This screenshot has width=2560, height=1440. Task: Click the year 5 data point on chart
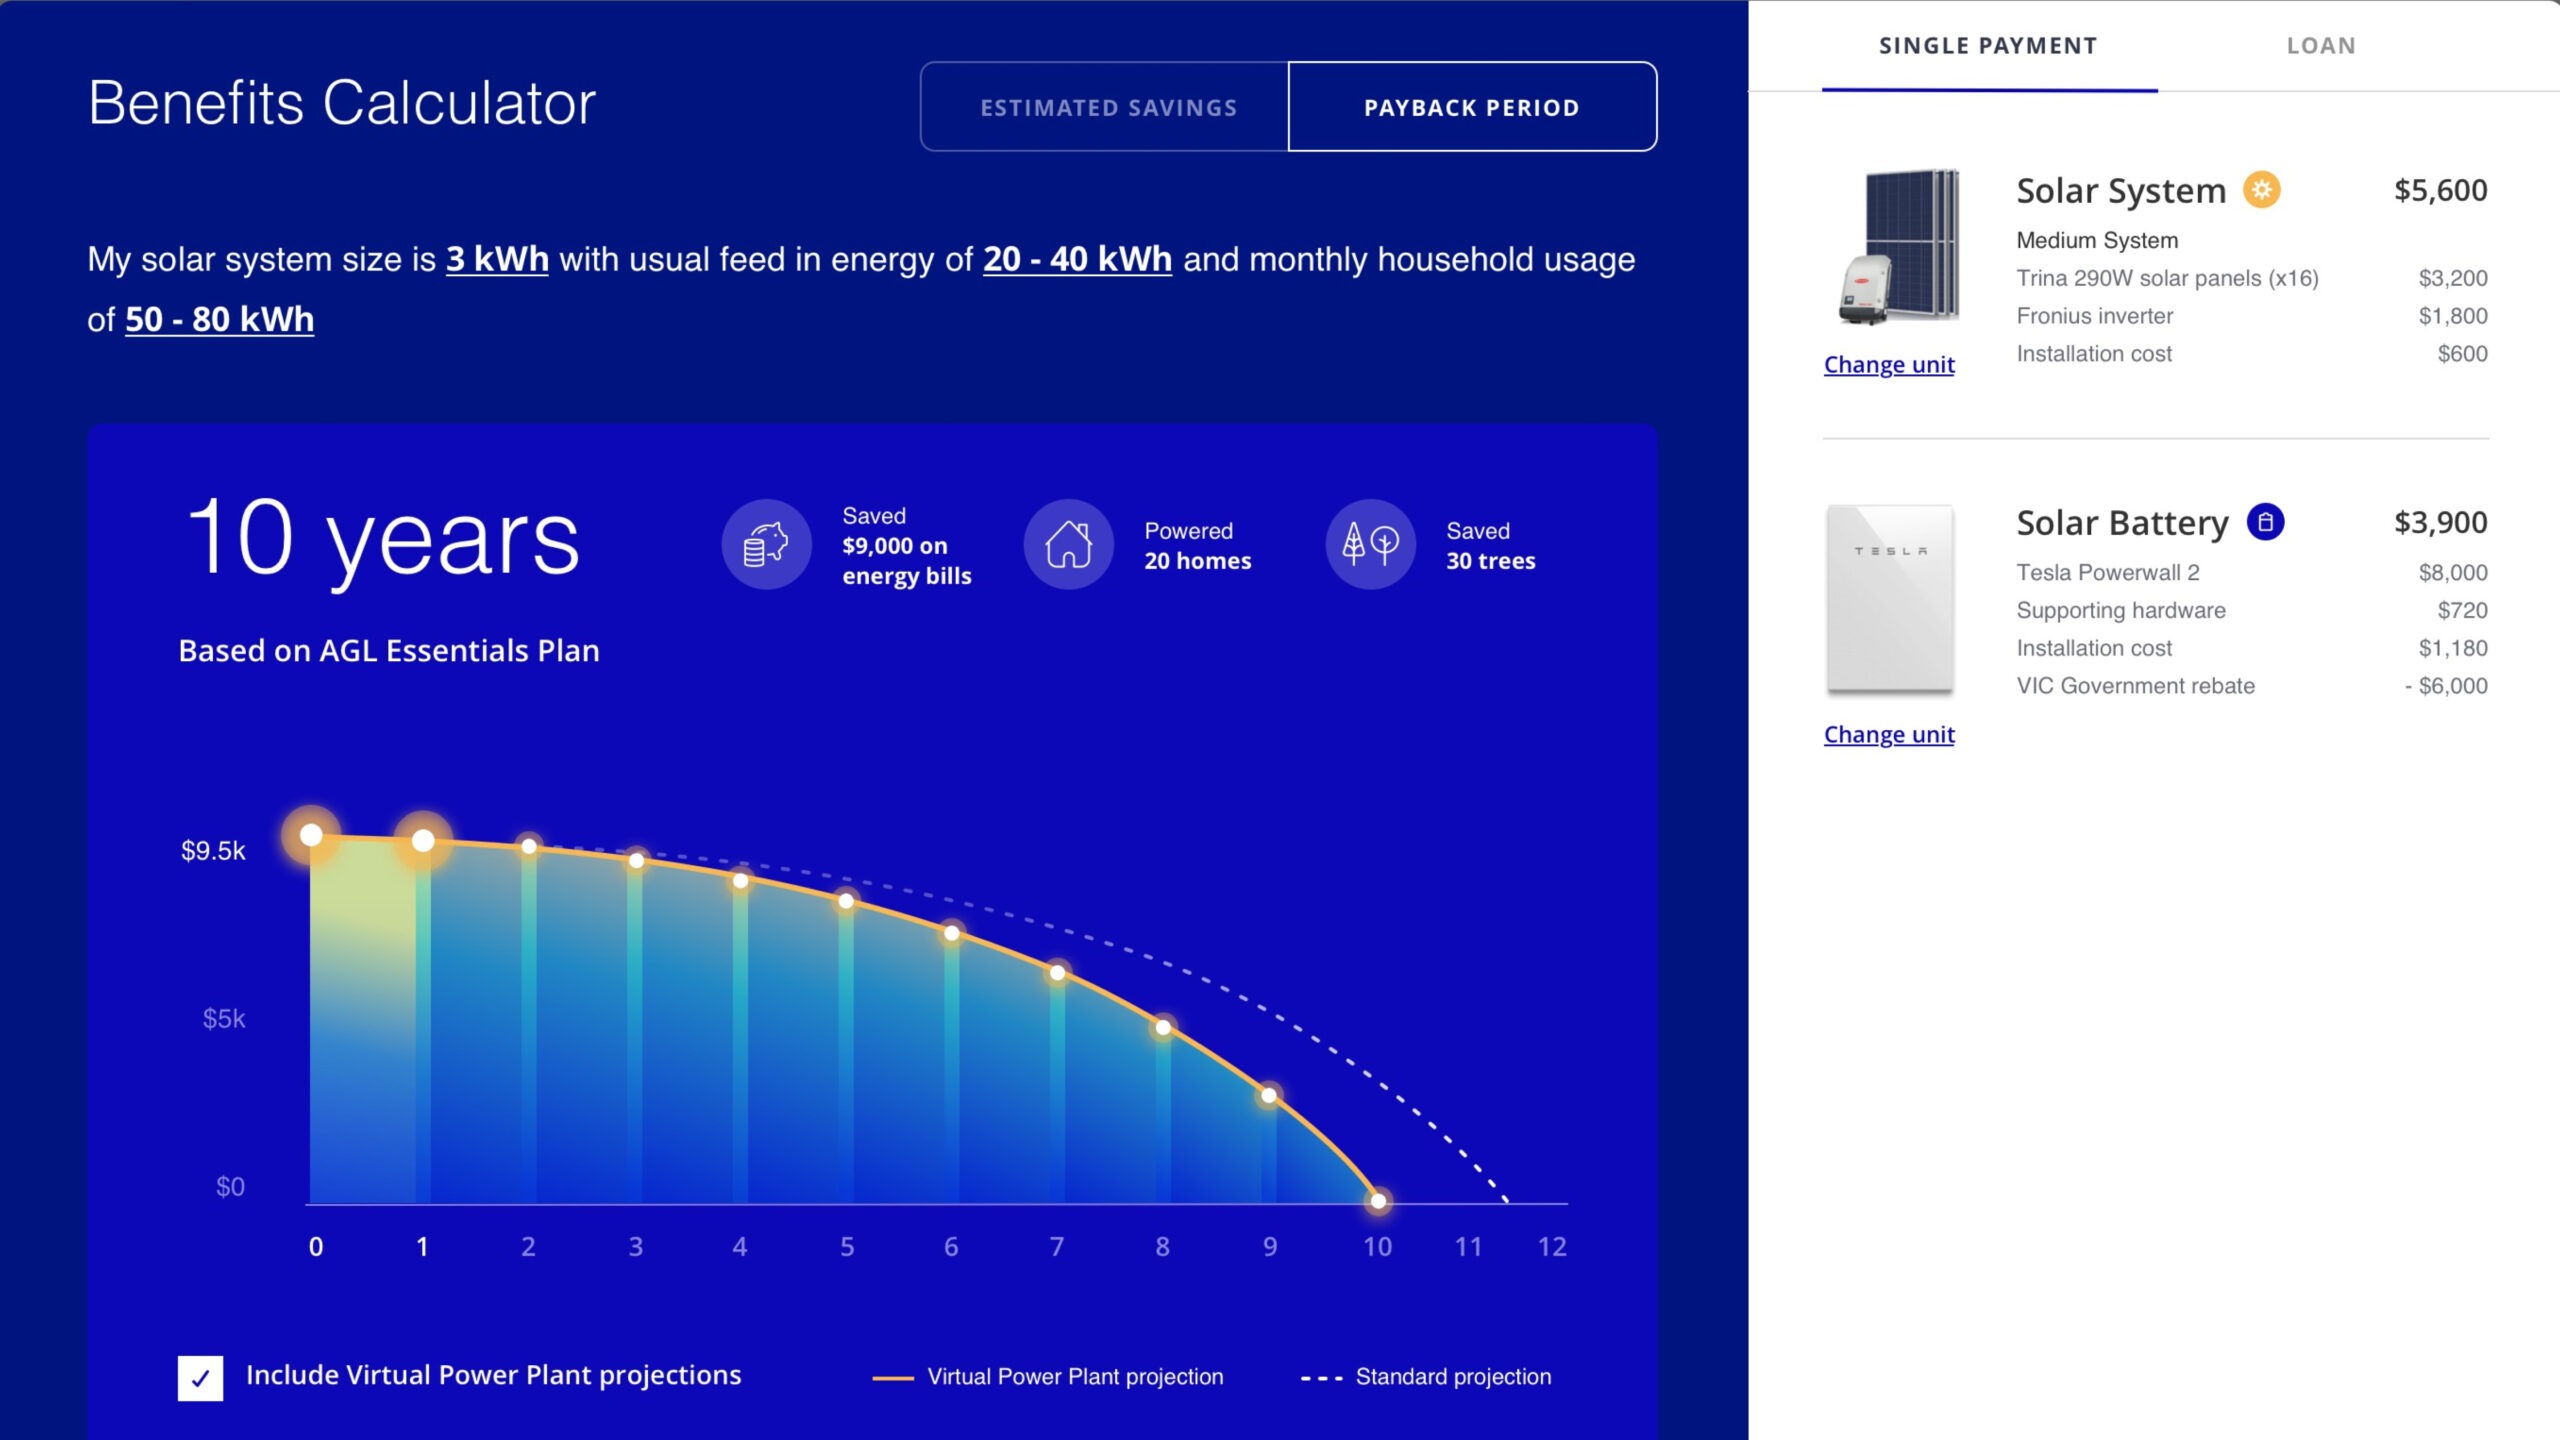pos(846,901)
